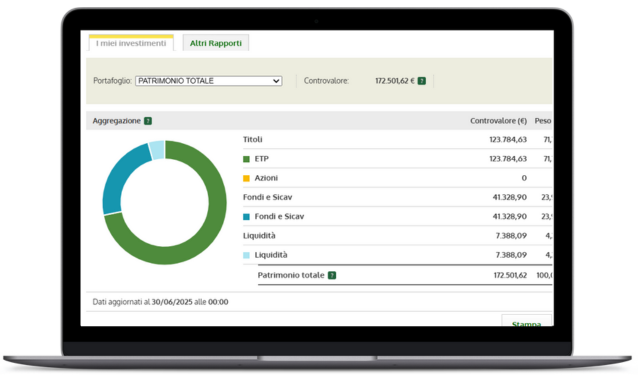Switch to the I miei investimenti tab
The height and width of the screenshot is (386, 638).
(x=131, y=43)
